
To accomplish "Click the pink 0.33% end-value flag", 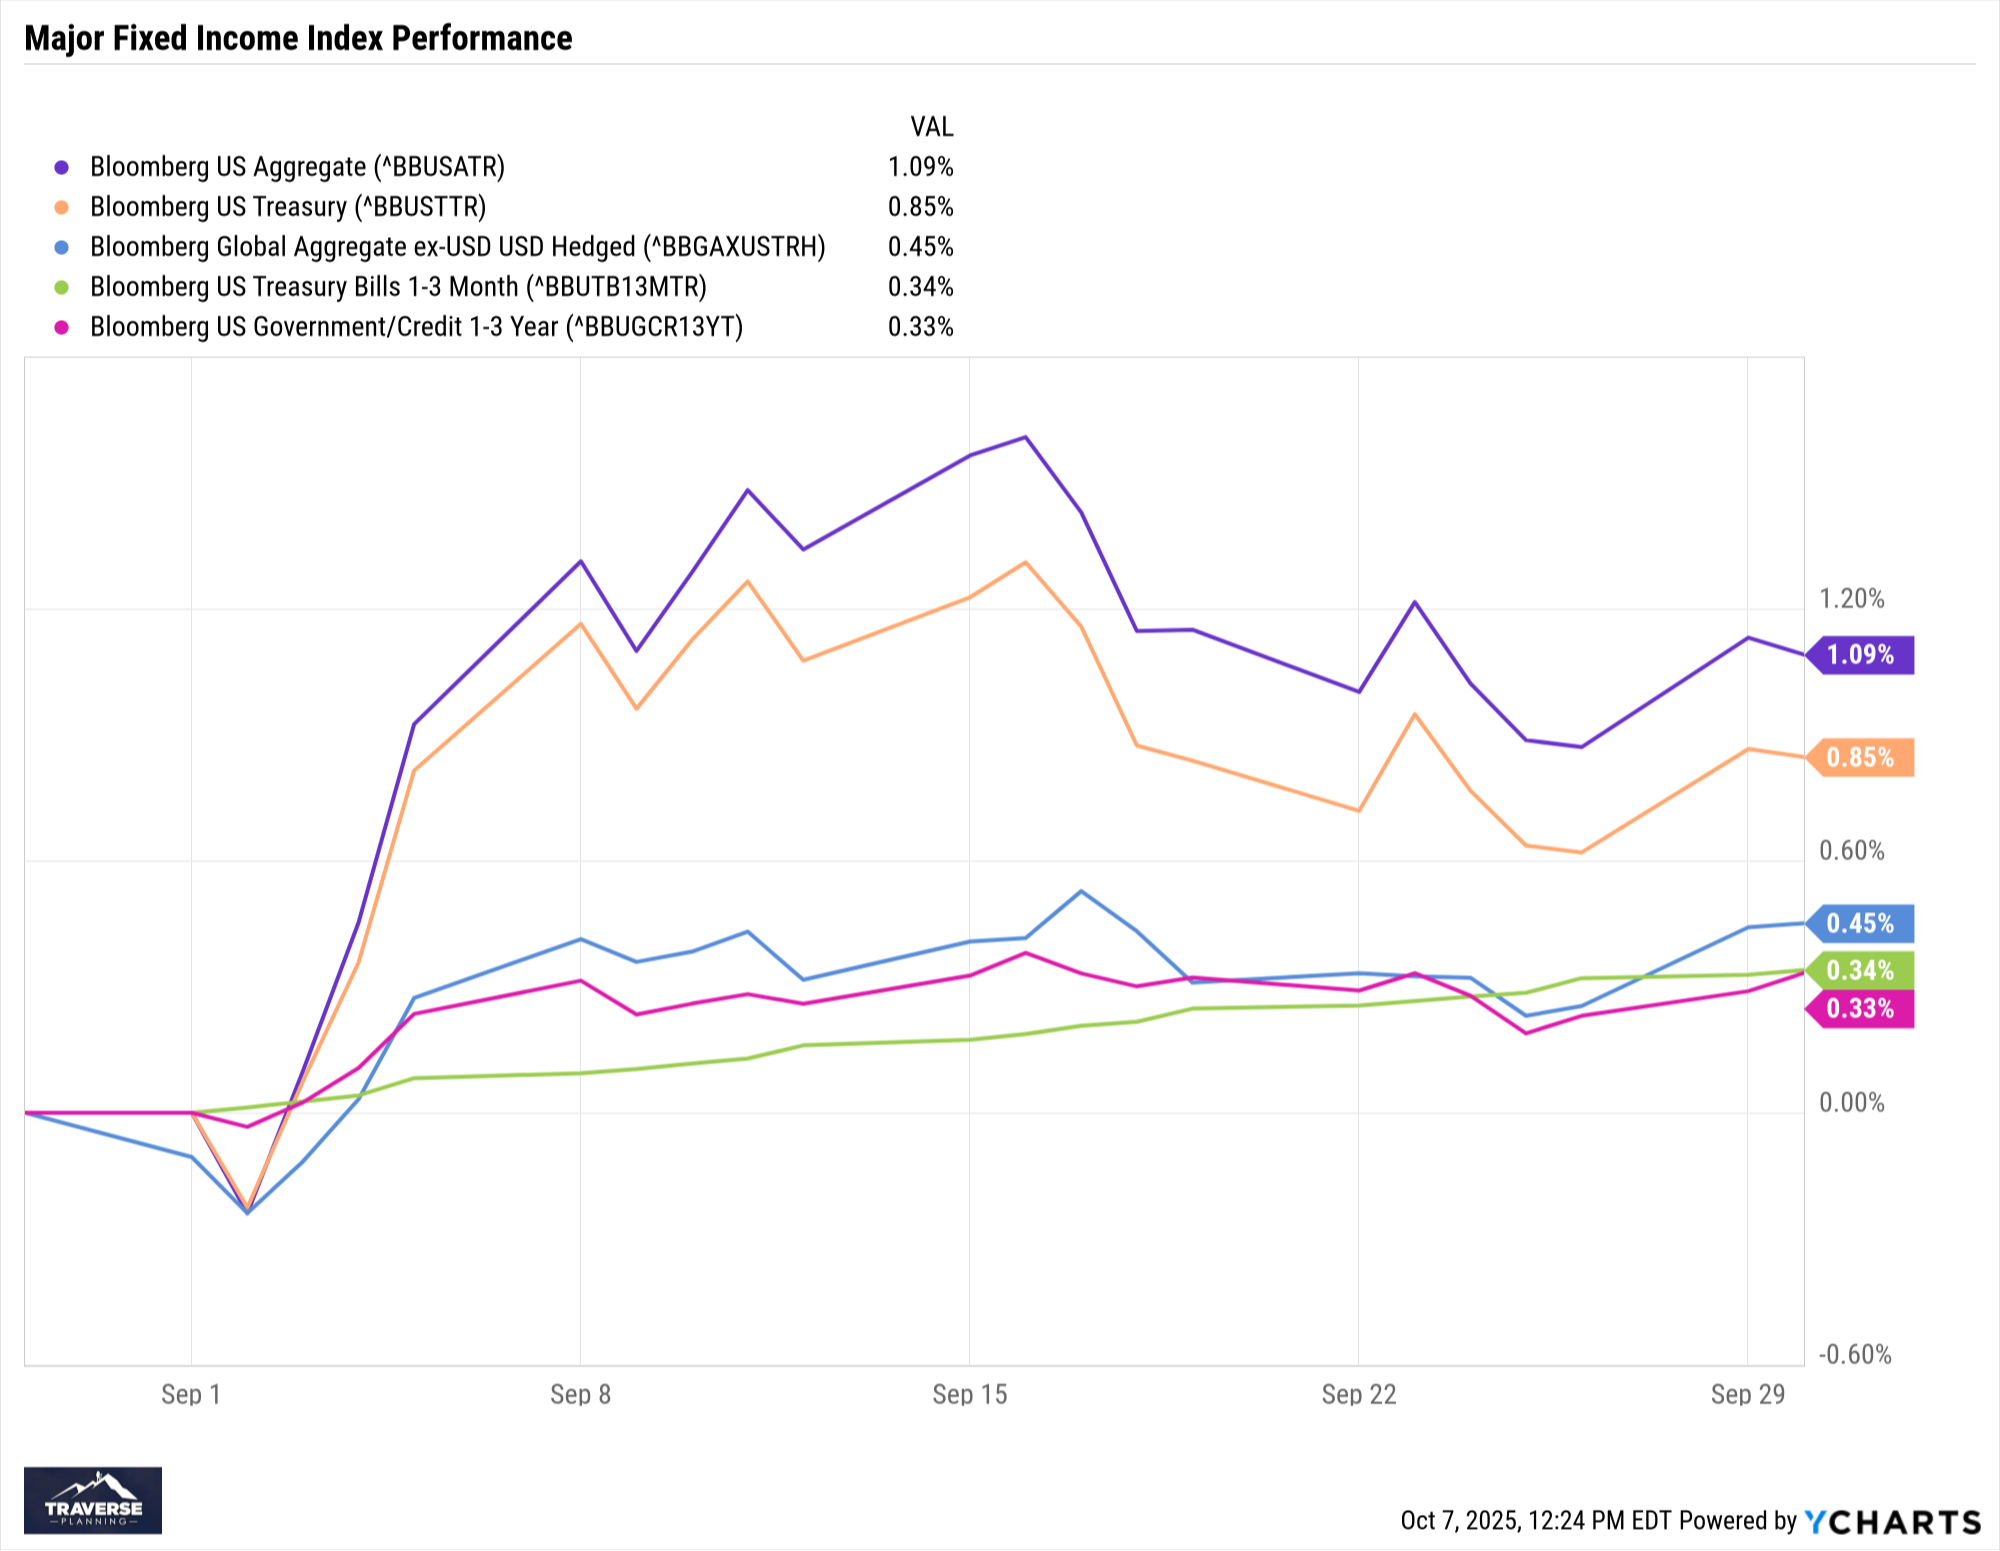I will tap(1860, 1008).
